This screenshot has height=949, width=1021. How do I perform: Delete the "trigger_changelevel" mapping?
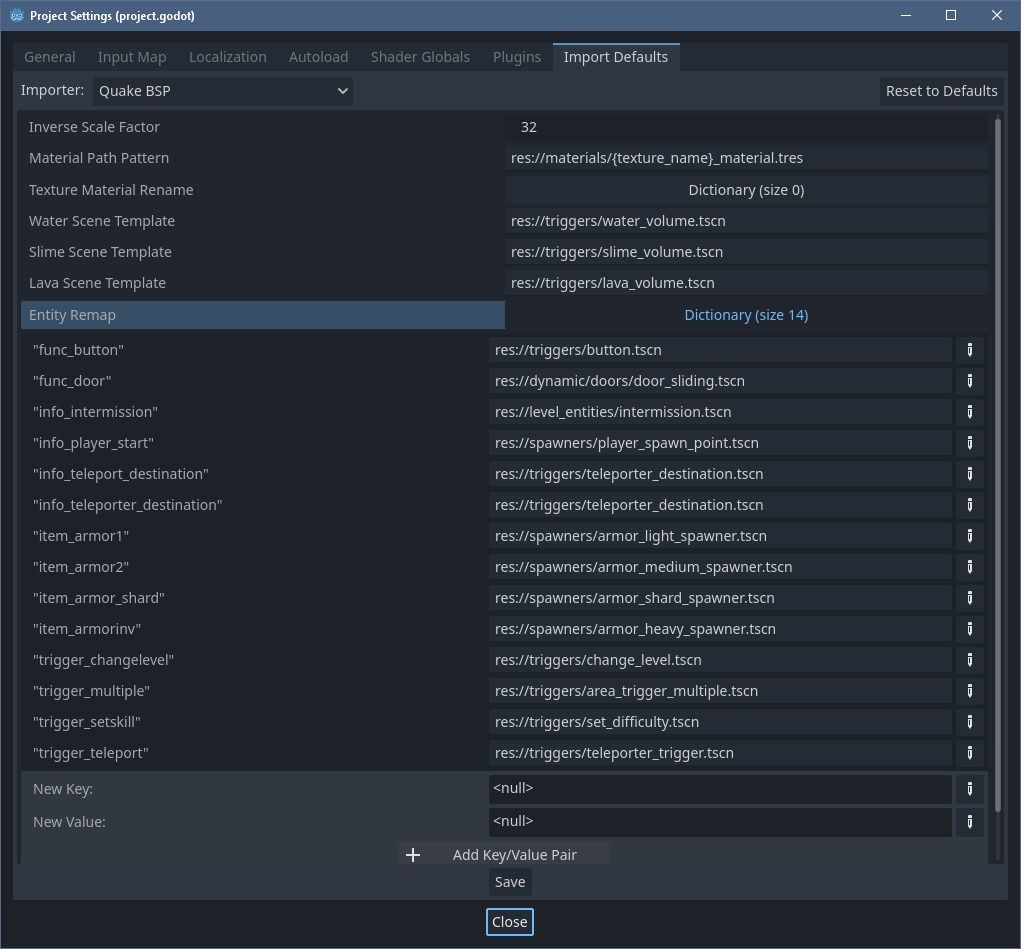pyautogui.click(x=968, y=660)
